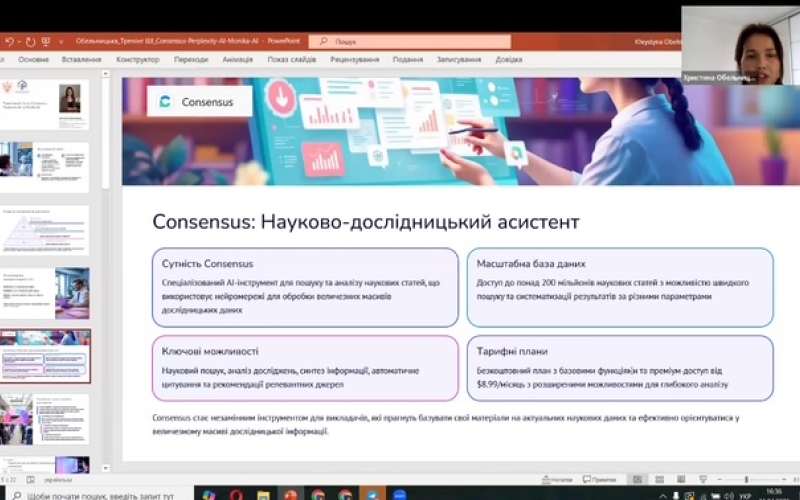Image resolution: width=800 pixels, height=500 pixels.
Task: Open the Основне ribbon tab
Action: 34,59
